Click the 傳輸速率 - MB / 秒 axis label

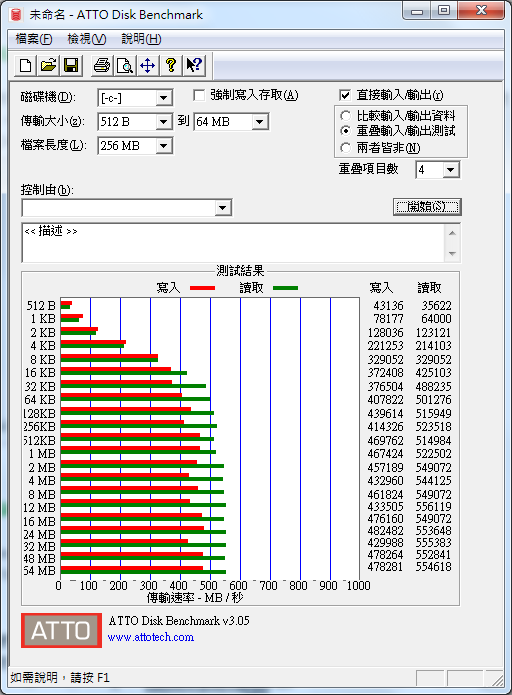[x=195, y=598]
